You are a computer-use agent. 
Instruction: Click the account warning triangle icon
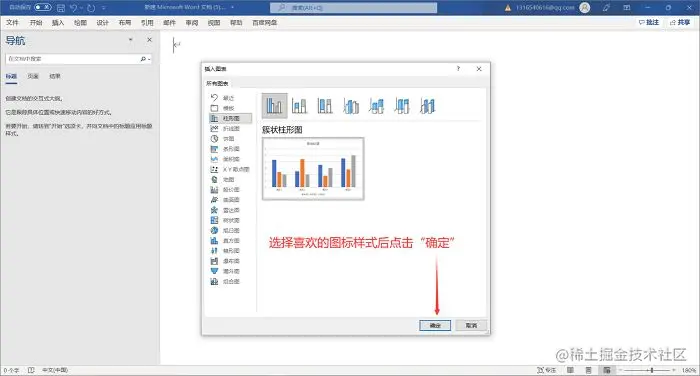pyautogui.click(x=508, y=8)
